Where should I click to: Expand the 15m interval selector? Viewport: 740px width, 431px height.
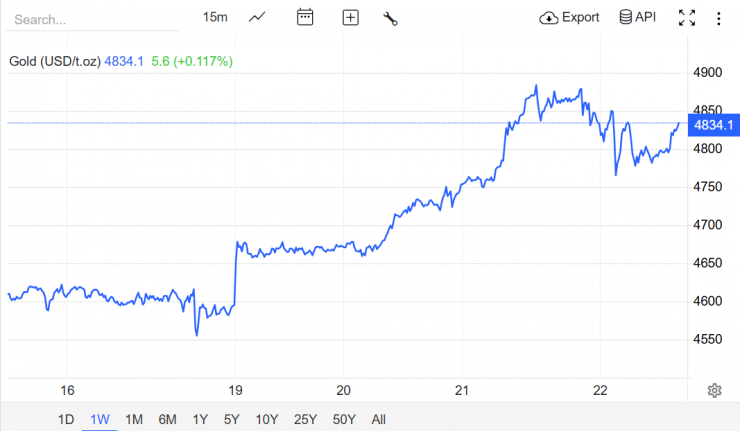click(215, 17)
